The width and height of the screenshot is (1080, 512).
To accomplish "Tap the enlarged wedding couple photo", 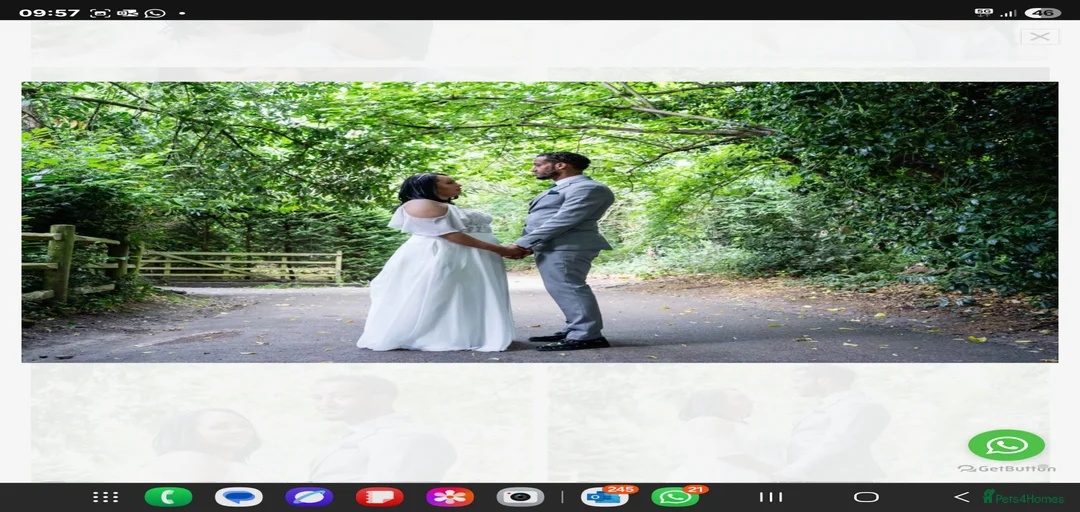I will (540, 222).
